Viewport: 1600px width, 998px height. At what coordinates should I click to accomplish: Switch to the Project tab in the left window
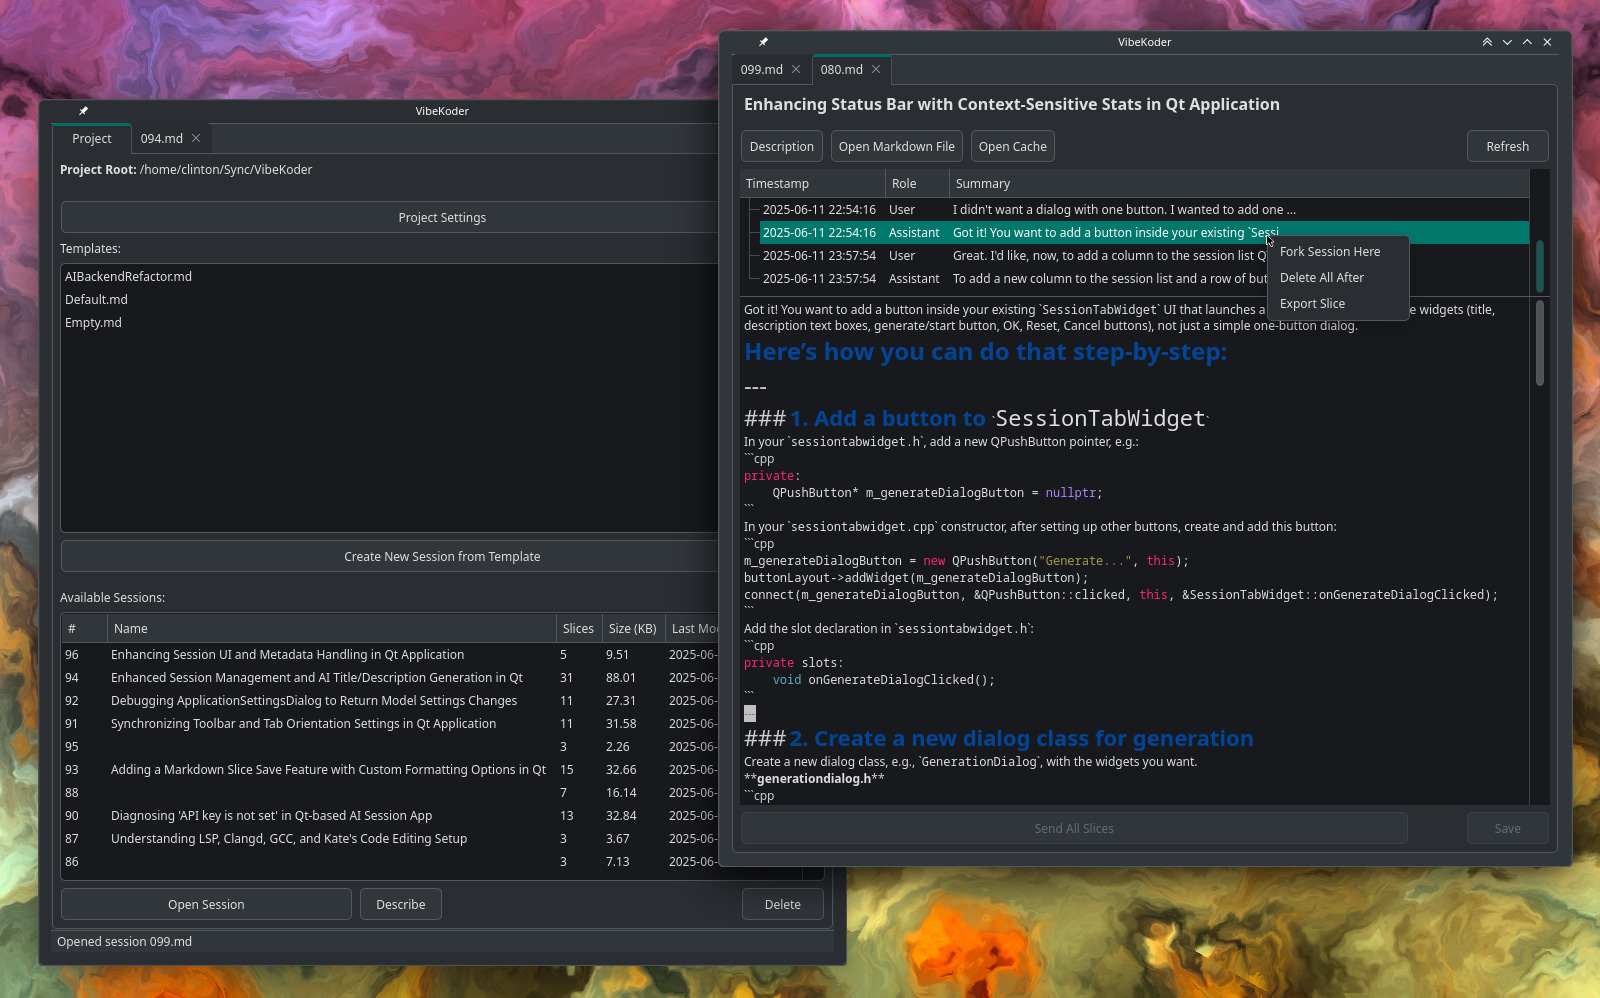92,138
